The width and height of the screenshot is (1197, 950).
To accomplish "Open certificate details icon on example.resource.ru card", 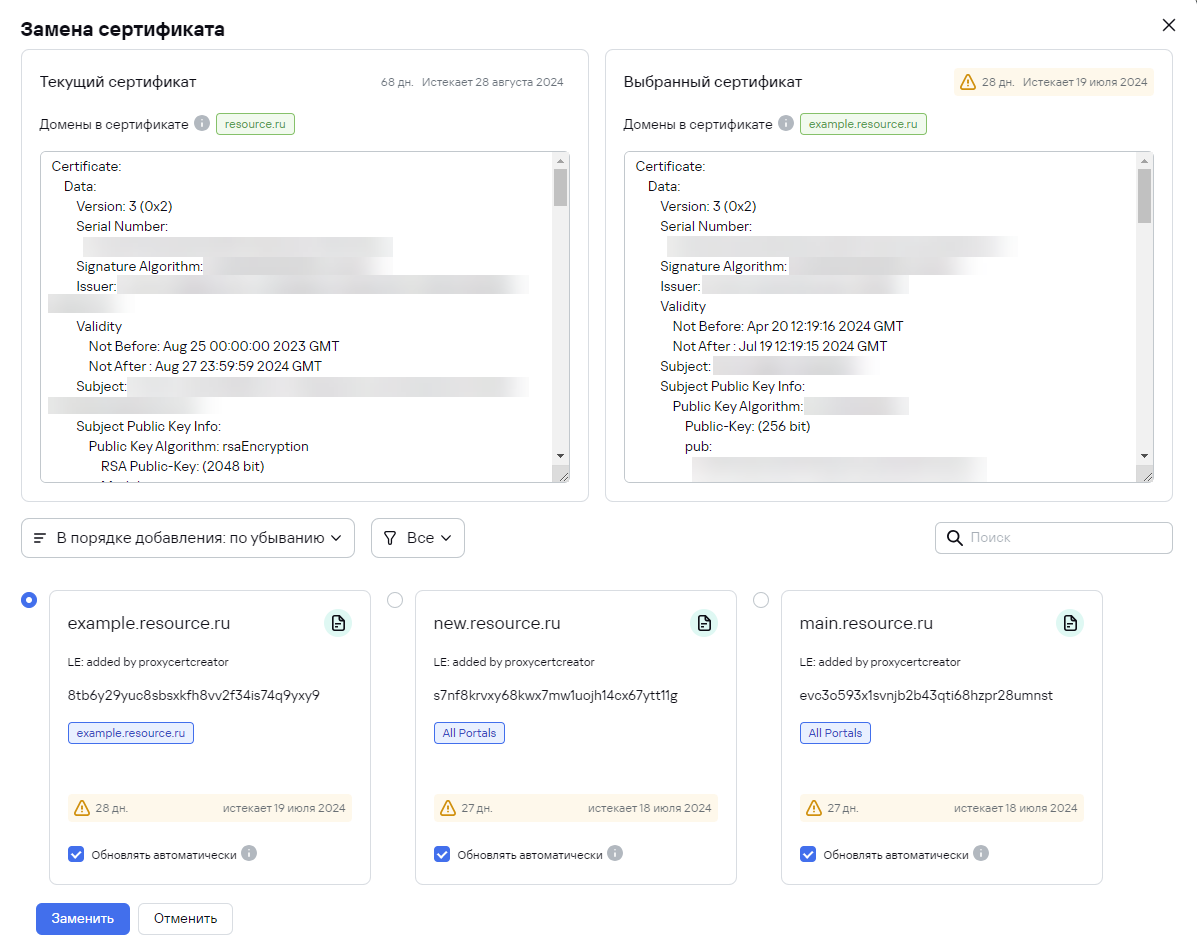I will coord(338,624).
